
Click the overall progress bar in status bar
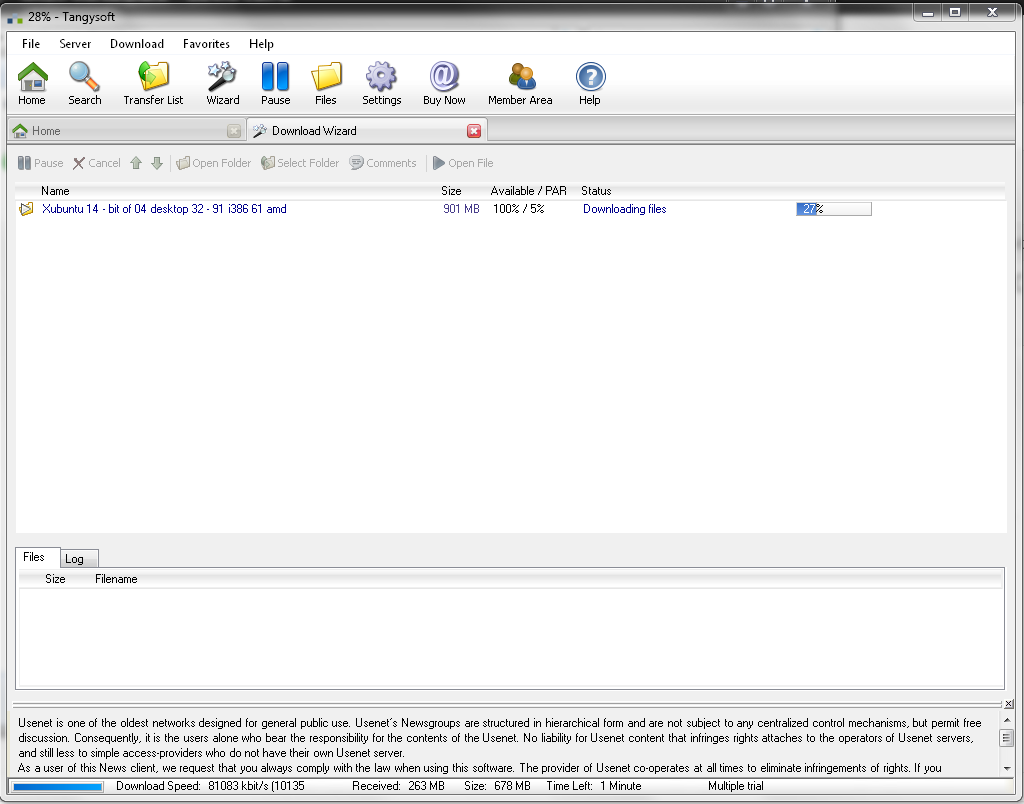click(57, 786)
